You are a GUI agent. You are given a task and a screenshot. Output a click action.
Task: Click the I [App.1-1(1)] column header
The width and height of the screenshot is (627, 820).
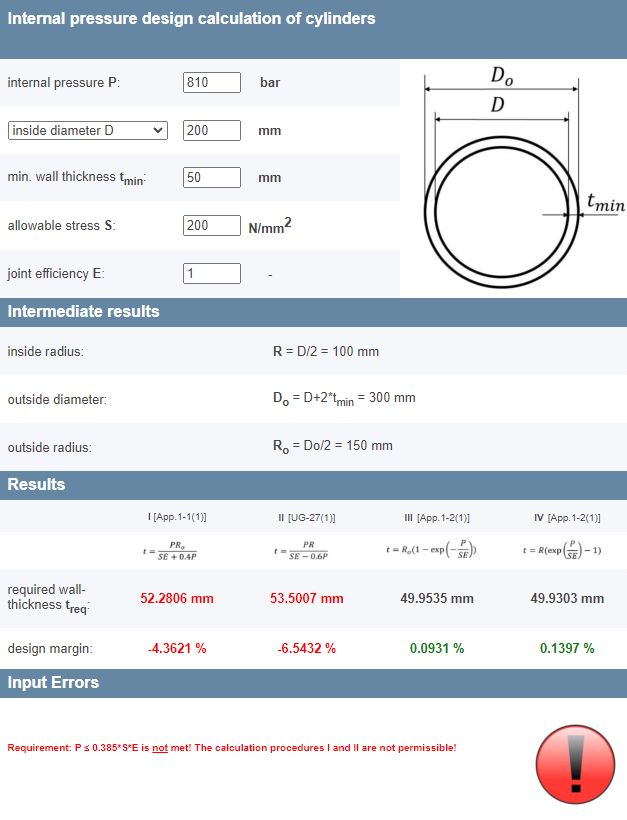coord(177,517)
